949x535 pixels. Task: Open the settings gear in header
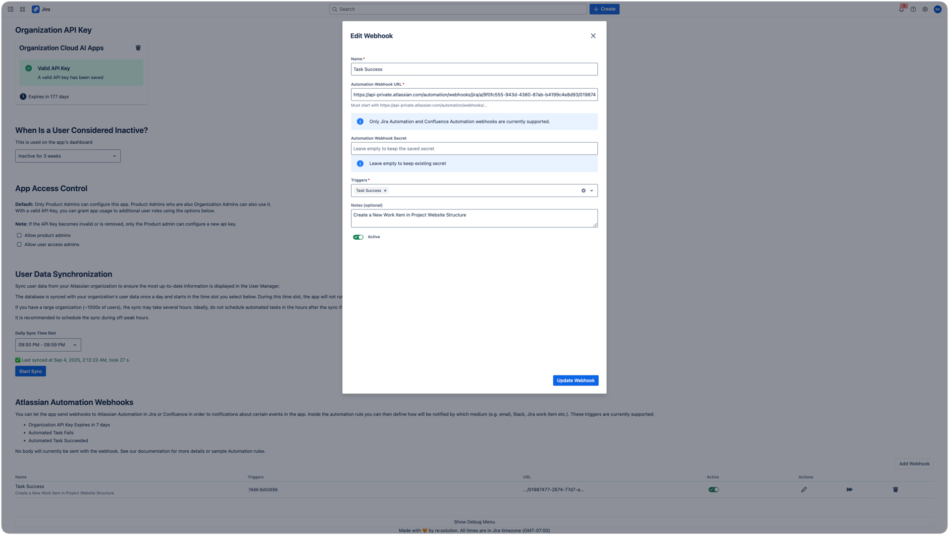click(x=925, y=9)
